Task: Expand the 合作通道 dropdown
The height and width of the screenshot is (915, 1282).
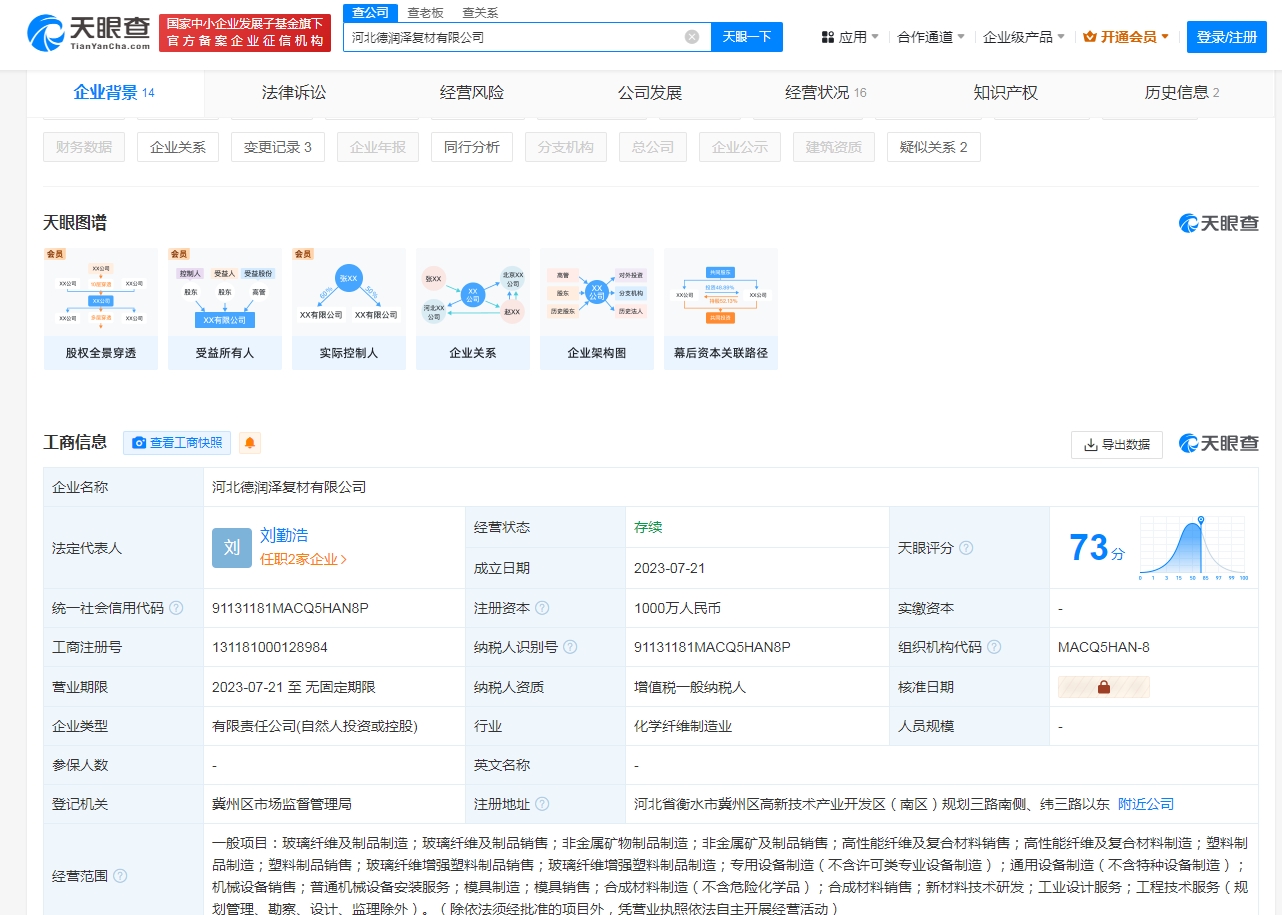Action: [x=961, y=37]
